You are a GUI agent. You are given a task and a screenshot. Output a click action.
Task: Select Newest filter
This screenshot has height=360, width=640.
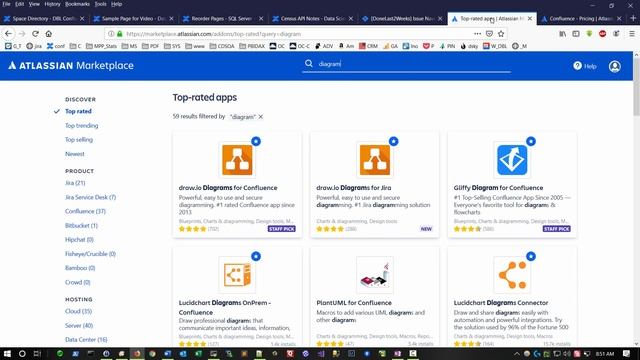(x=75, y=154)
